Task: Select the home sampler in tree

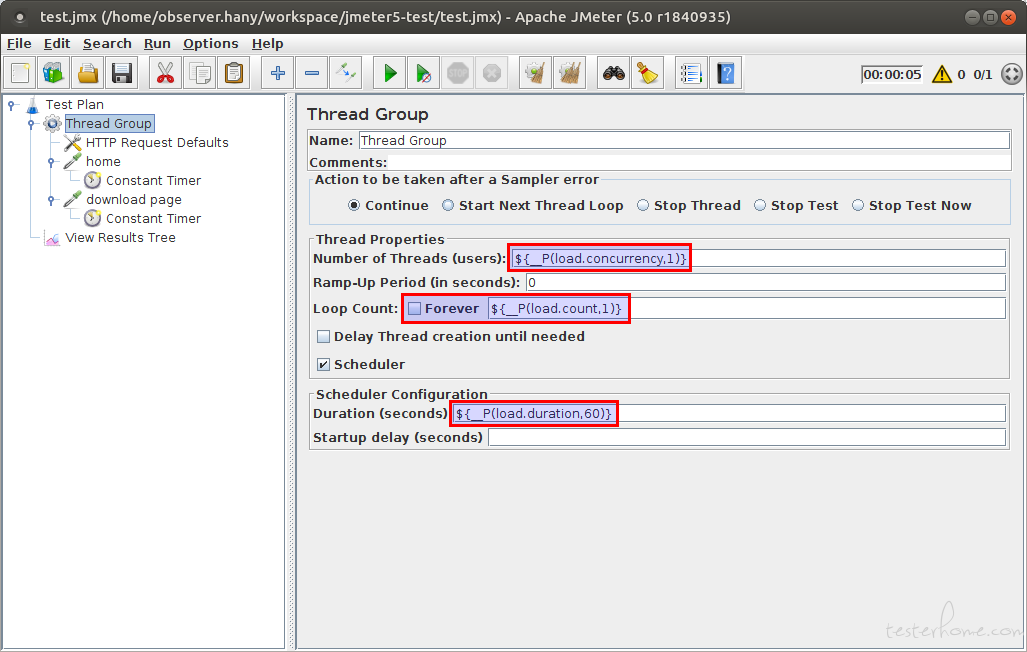Action: pyautogui.click(x=103, y=162)
